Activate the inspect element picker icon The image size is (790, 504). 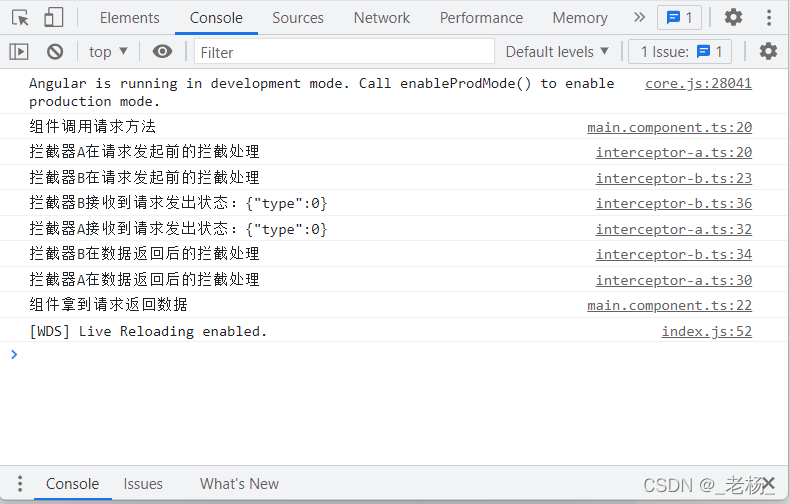click(x=21, y=18)
